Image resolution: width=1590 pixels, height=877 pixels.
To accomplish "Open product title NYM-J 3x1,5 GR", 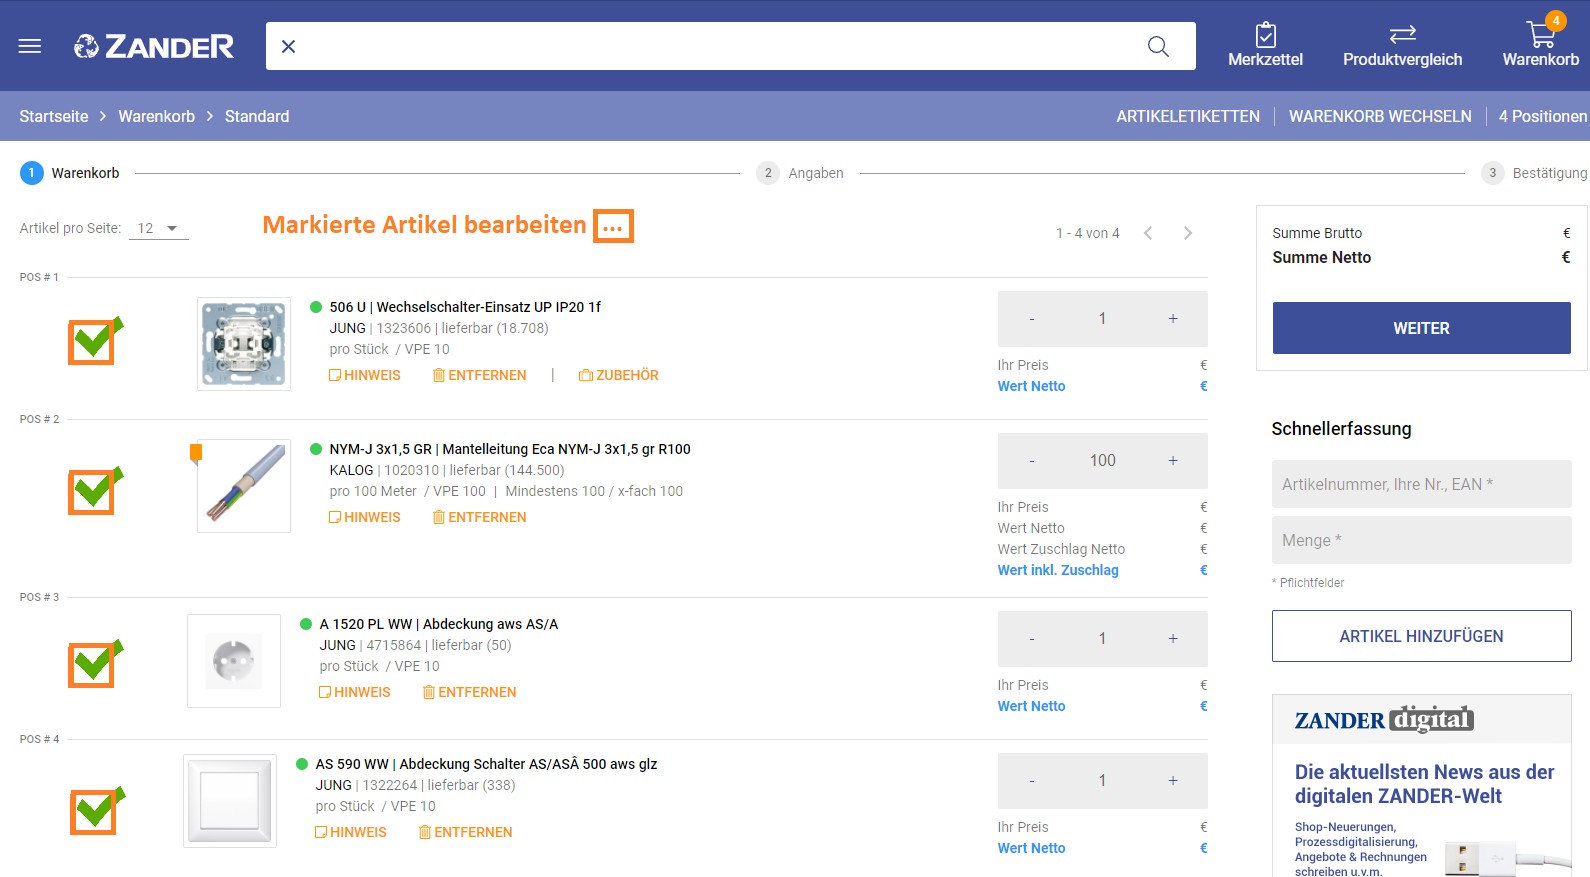I will click(510, 449).
